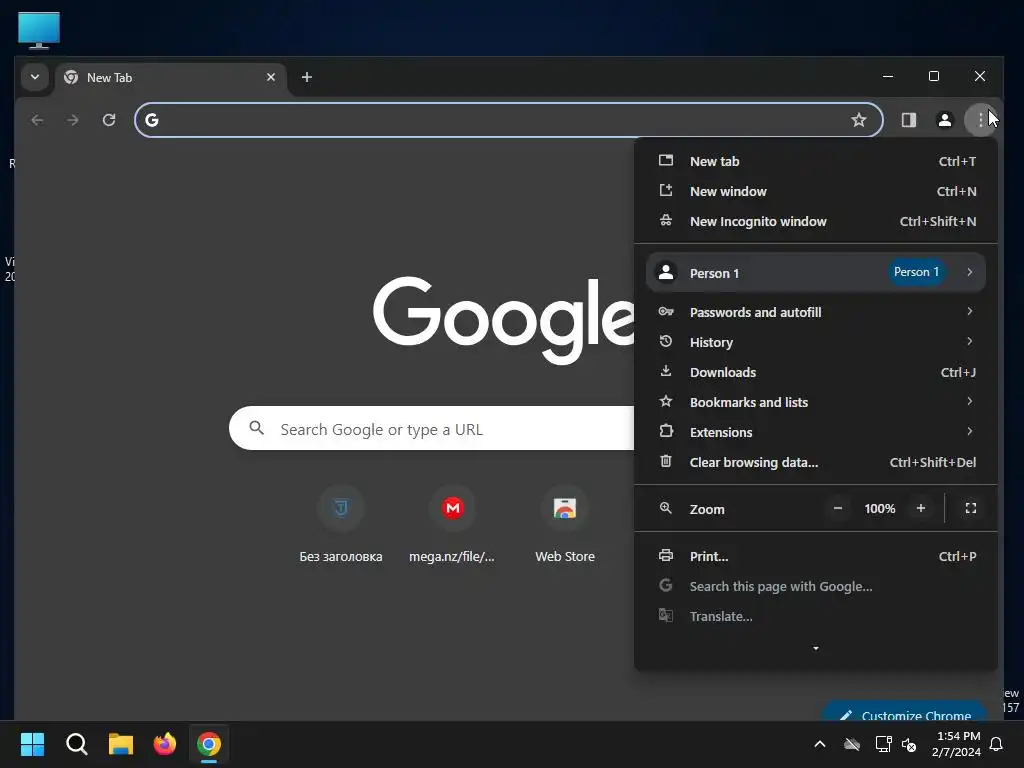Viewport: 1024px width, 768px height.
Task: Open Passwords and autofill submenu
Action: click(816, 312)
